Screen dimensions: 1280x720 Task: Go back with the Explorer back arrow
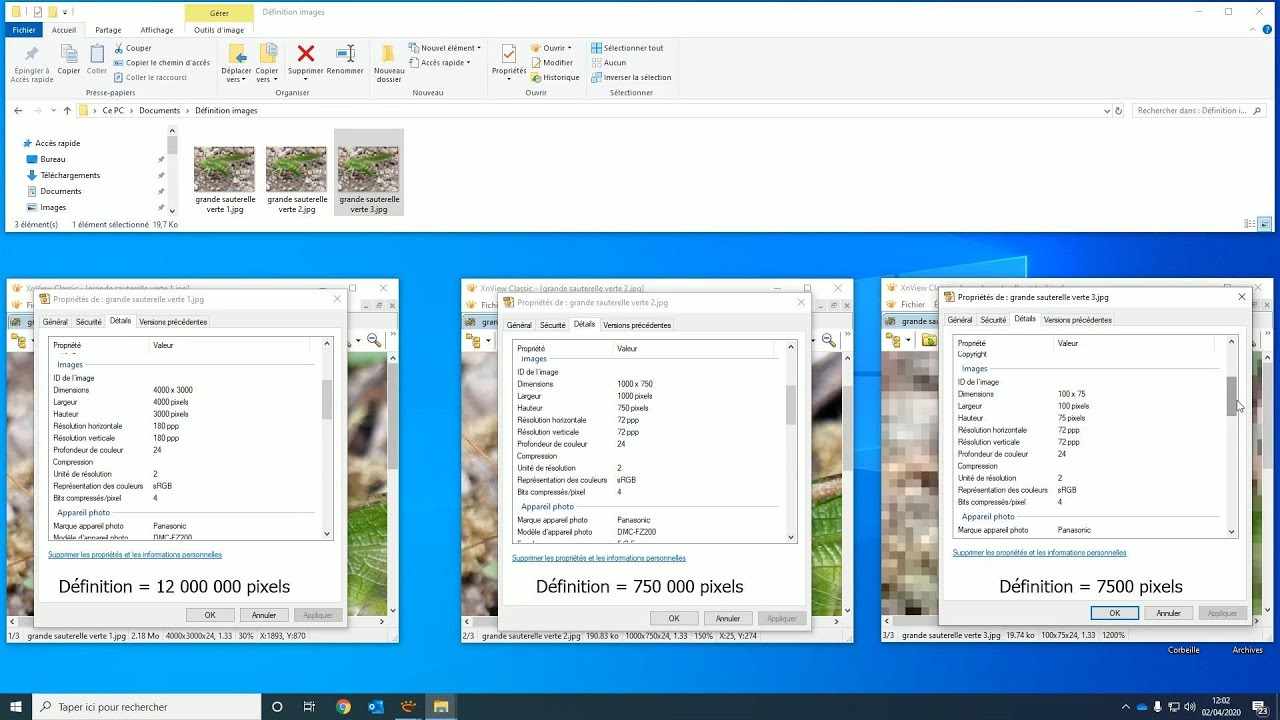pos(18,111)
